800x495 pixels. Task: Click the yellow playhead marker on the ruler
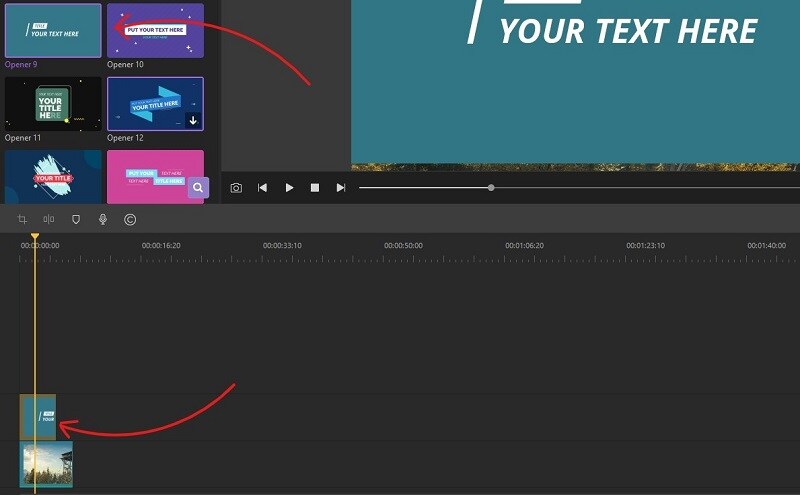click(35, 236)
